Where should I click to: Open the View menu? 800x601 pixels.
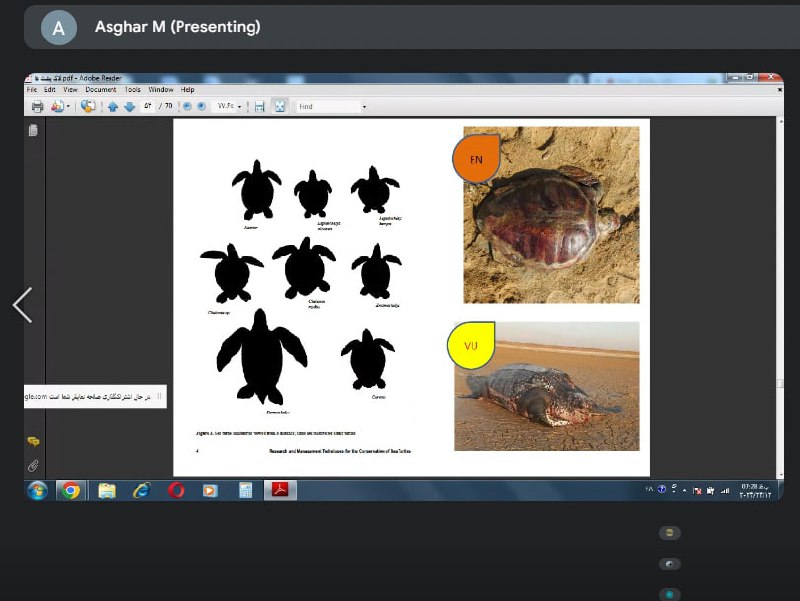pyautogui.click(x=70, y=89)
